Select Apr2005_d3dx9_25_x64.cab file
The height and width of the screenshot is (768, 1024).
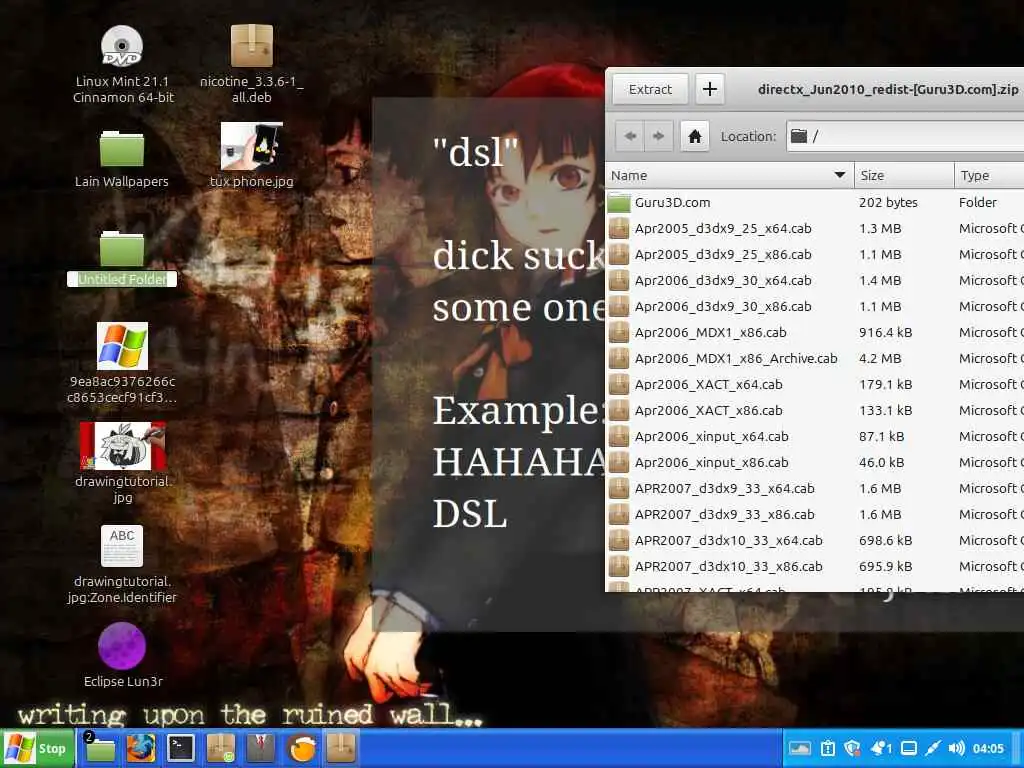[815, 229]
